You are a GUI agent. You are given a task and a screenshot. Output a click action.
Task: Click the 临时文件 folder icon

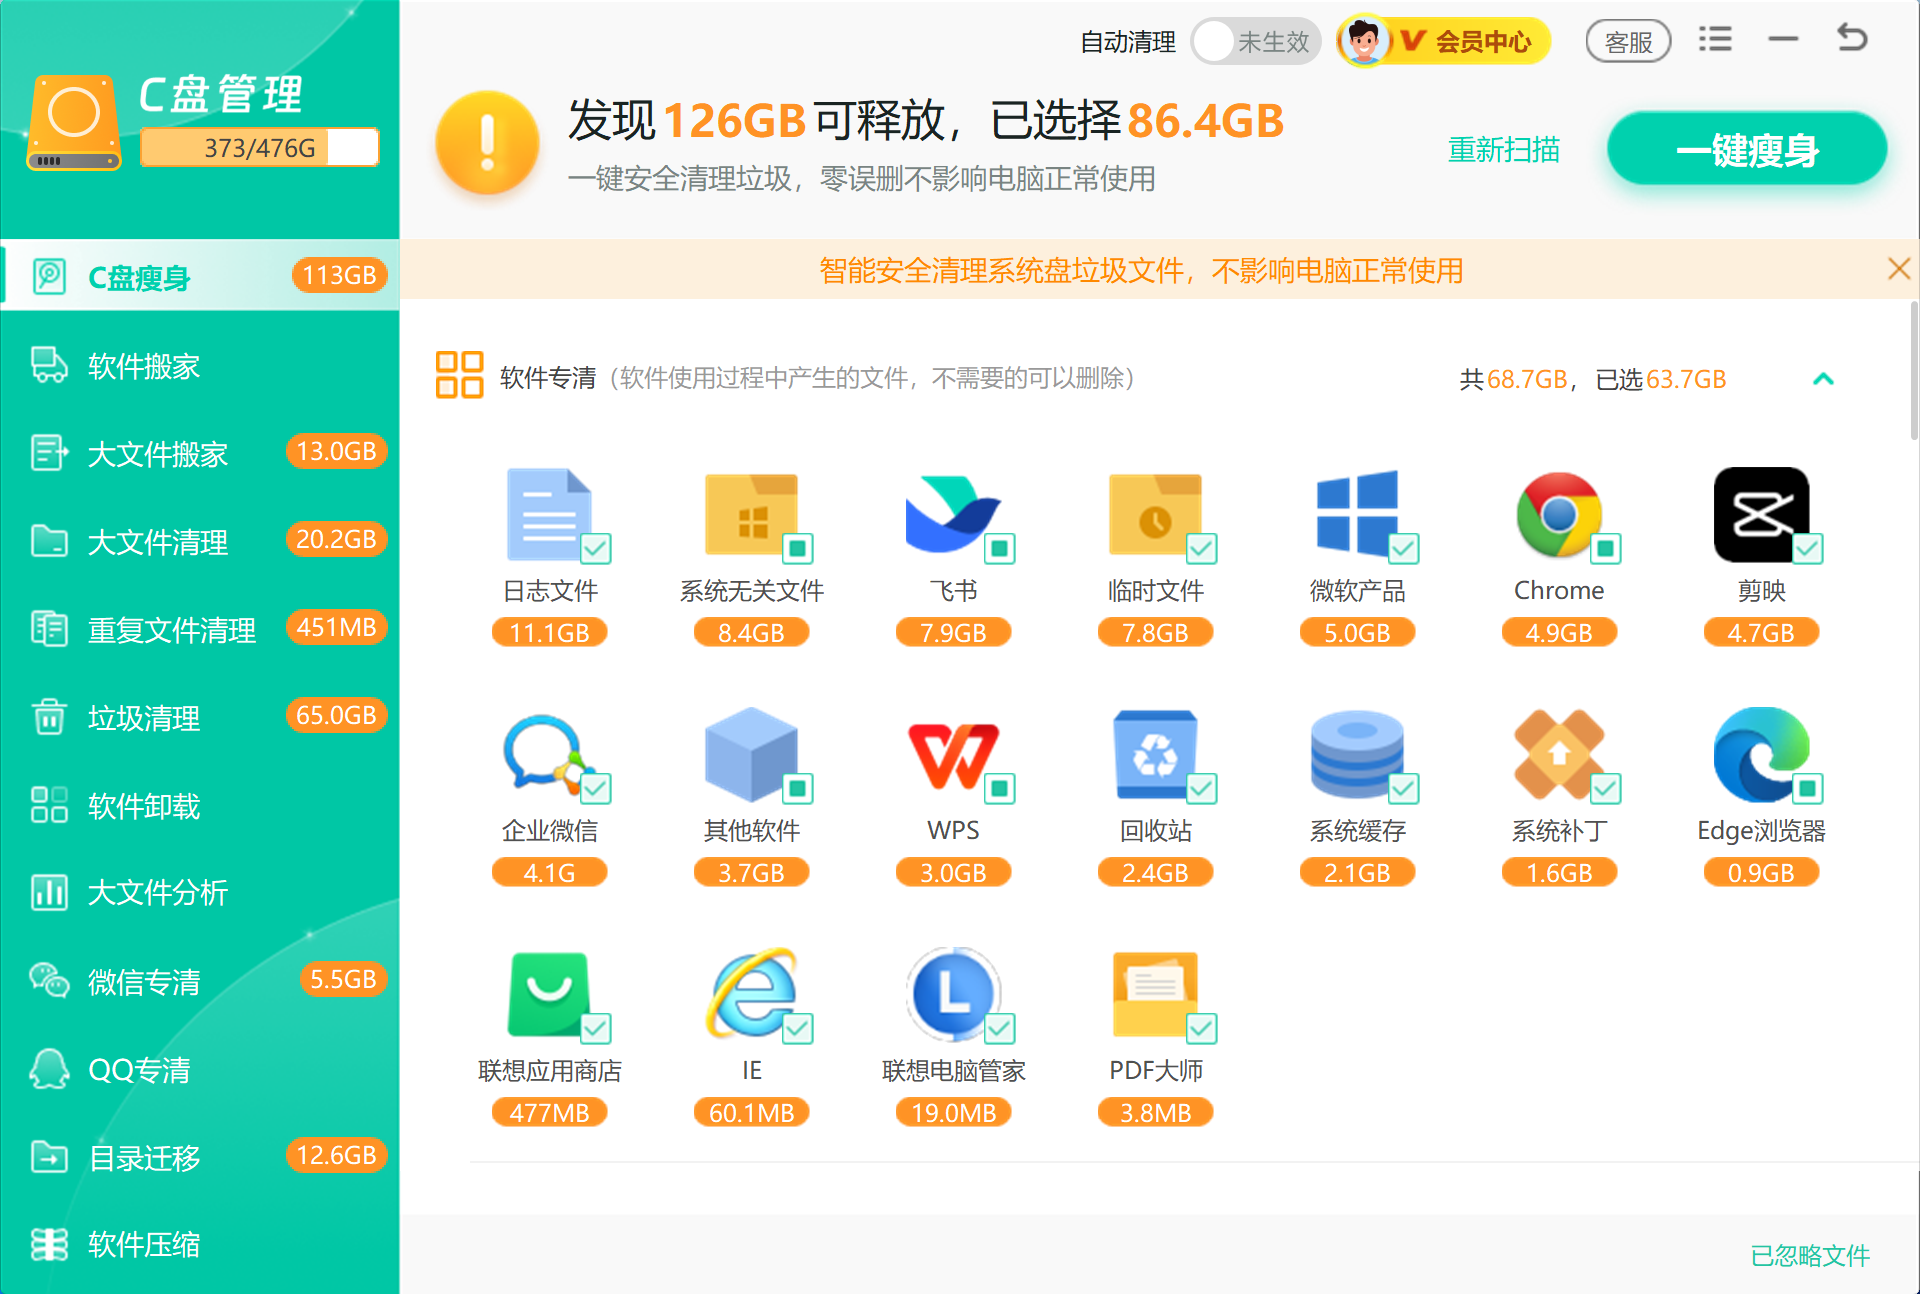(1155, 514)
